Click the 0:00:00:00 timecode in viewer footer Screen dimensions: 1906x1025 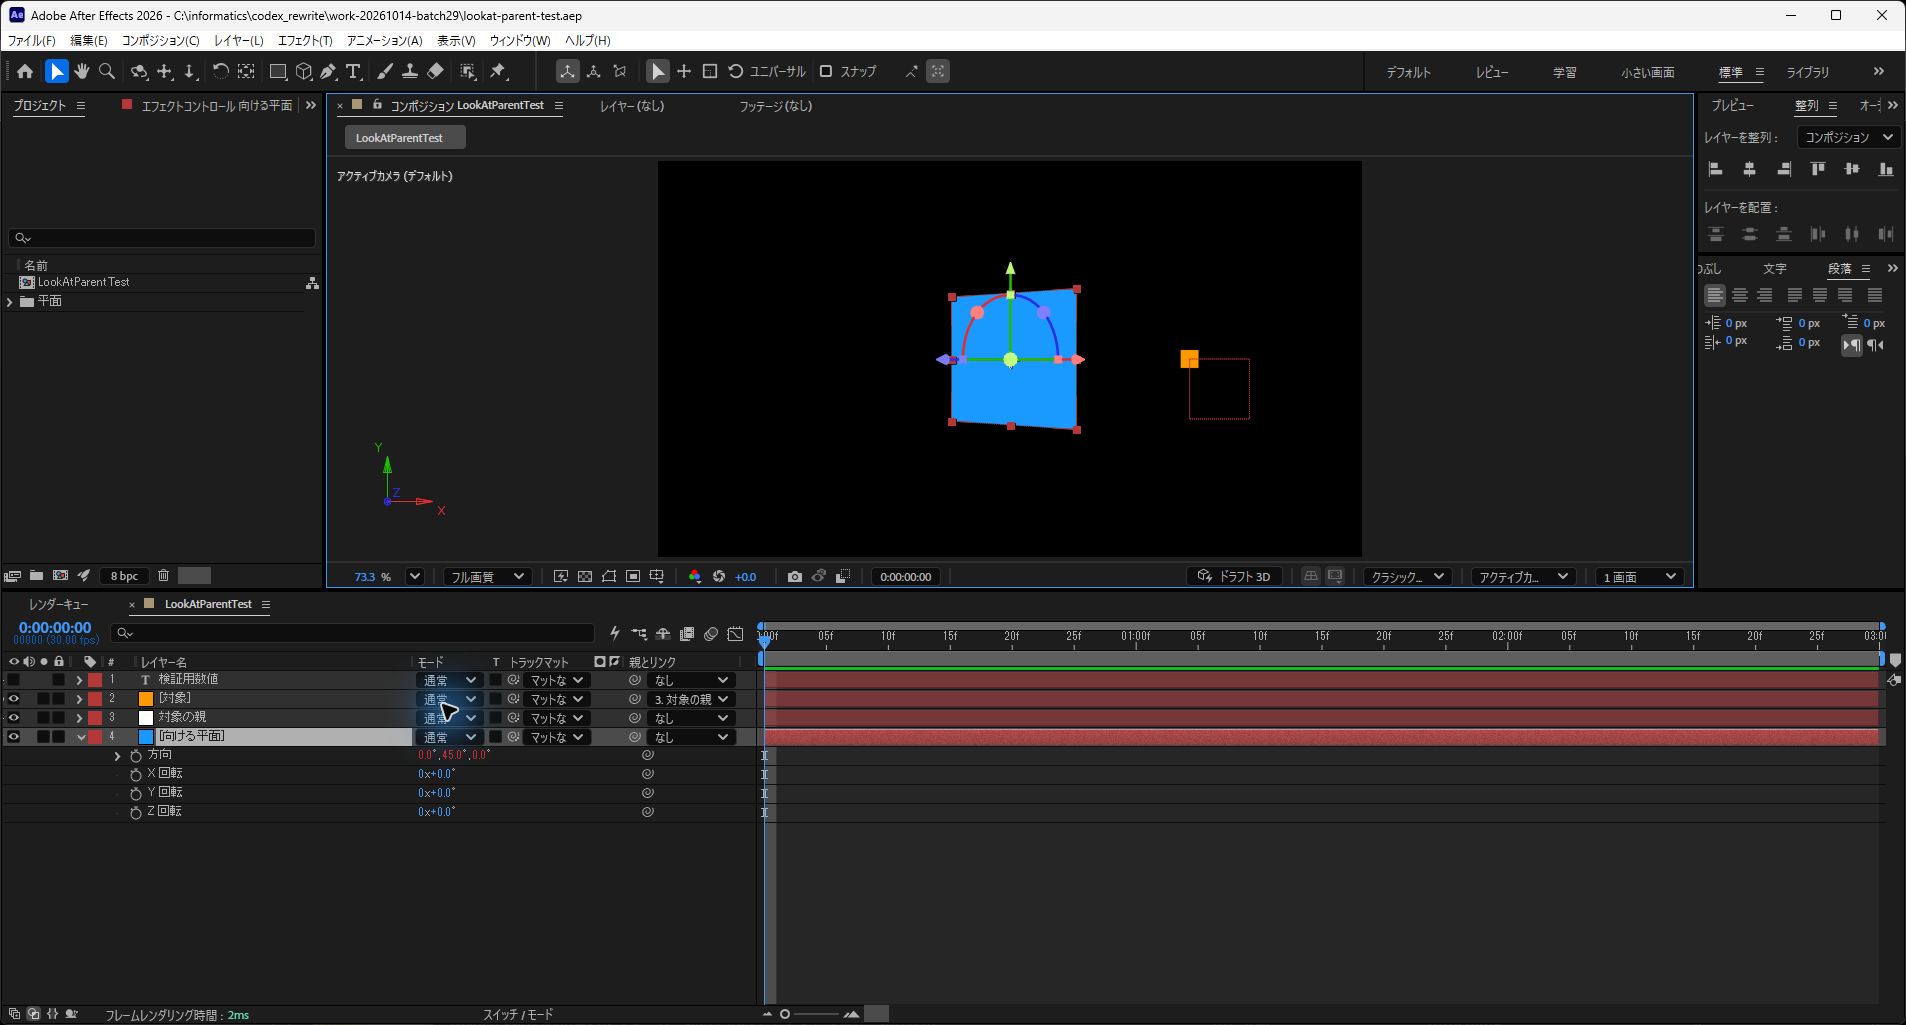coord(906,576)
